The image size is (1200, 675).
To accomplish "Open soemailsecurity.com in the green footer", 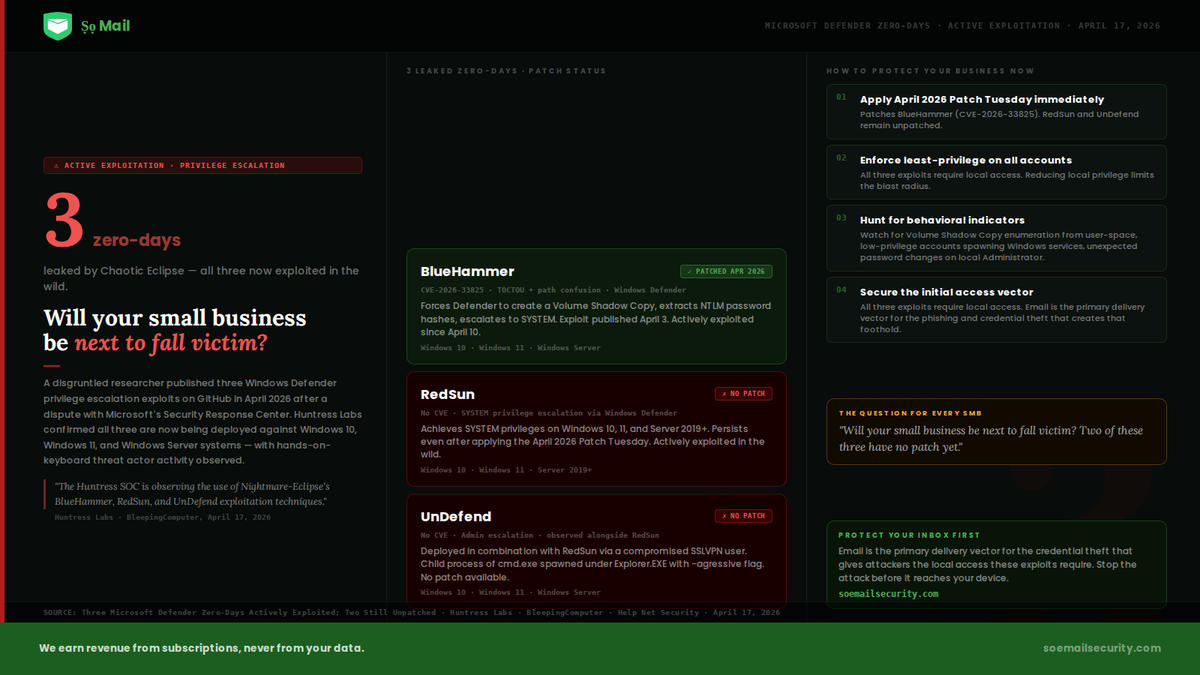I will point(1101,648).
